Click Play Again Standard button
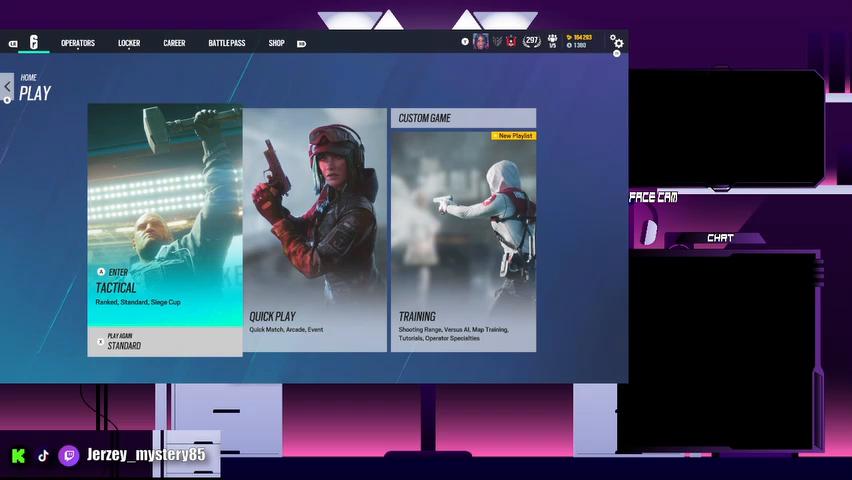Screen dimensions: 852x480 click(165, 341)
